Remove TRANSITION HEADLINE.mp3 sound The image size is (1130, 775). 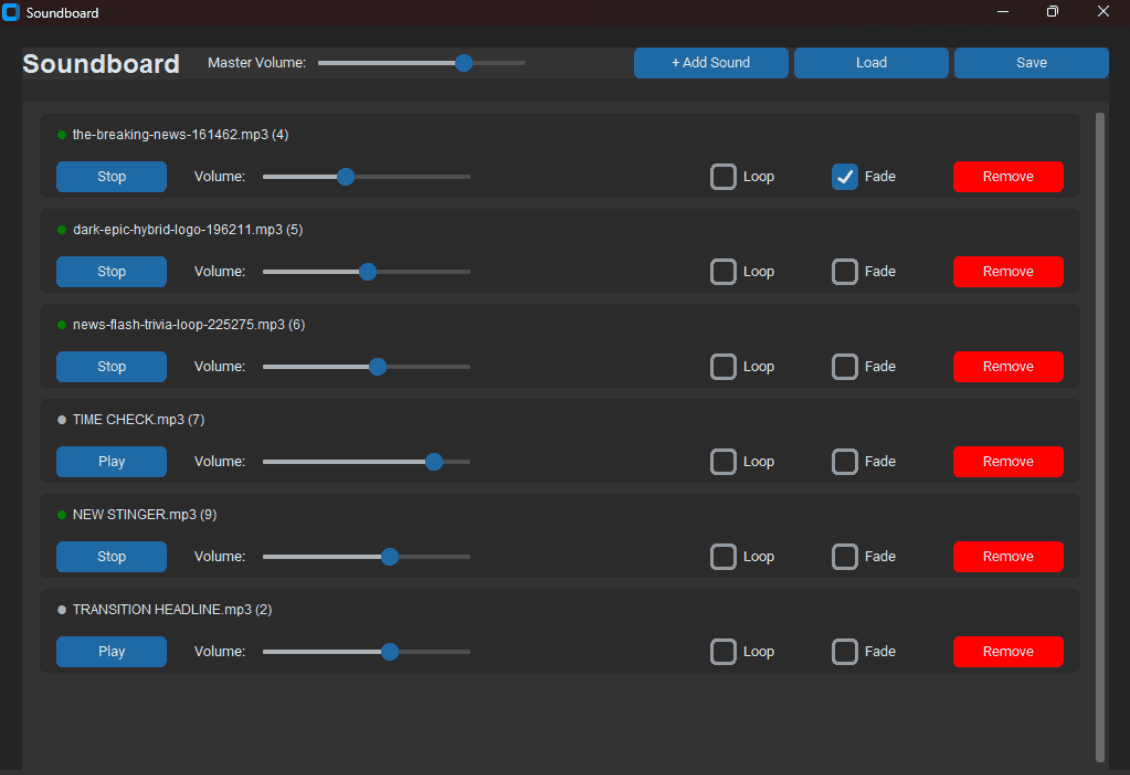1007,652
